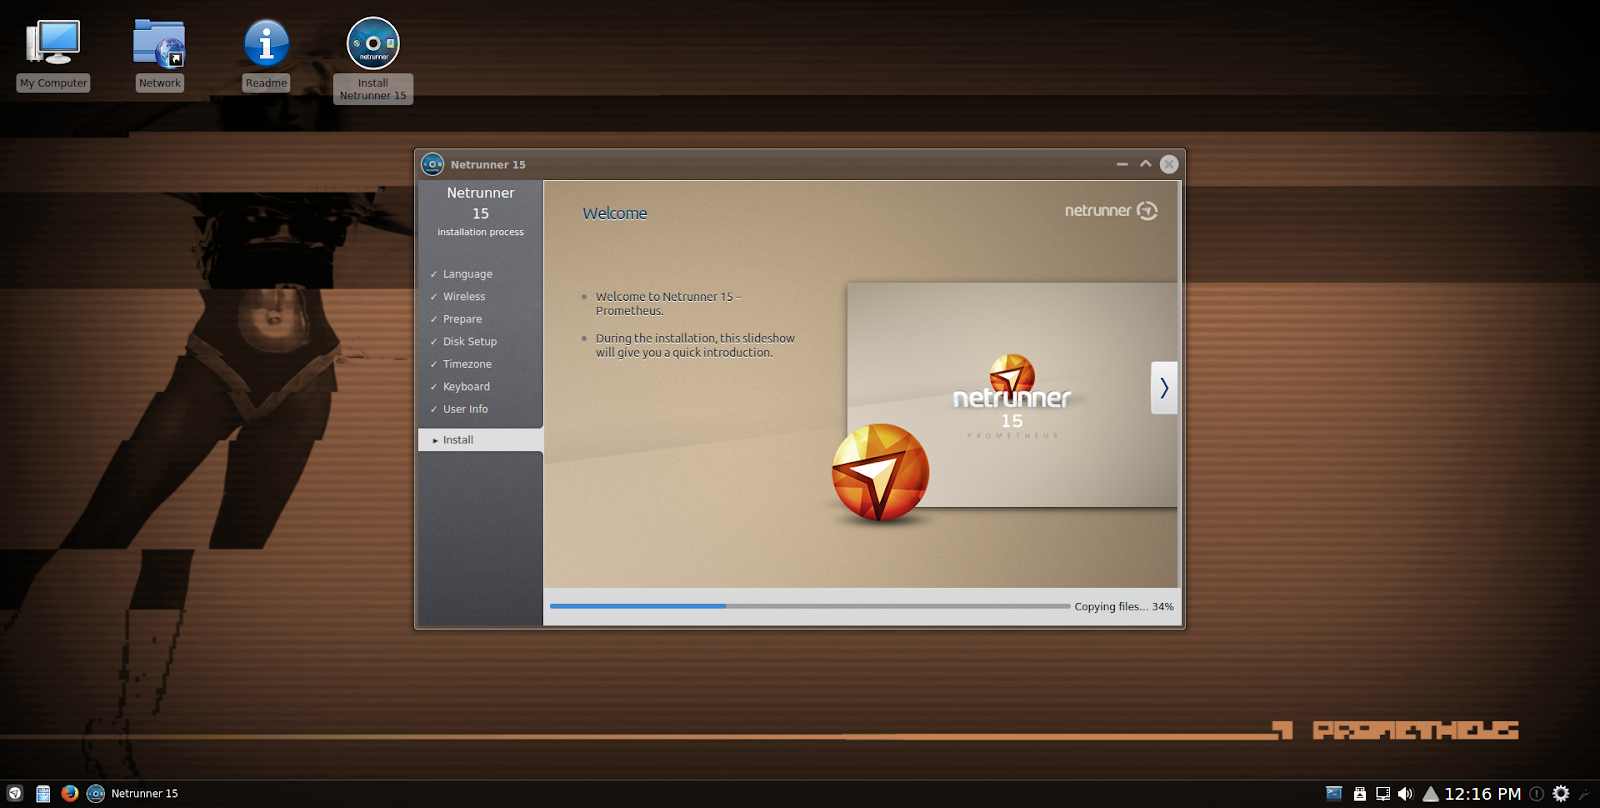Close the Netrunner 15 installer window
The image size is (1600, 808).
click(1169, 164)
